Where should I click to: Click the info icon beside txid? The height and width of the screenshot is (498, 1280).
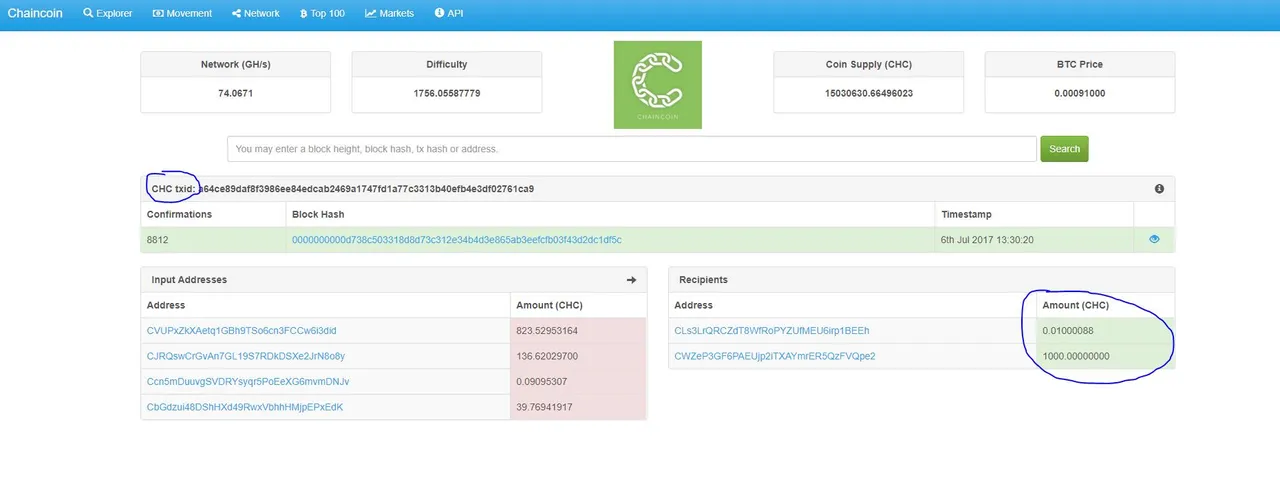(x=1159, y=189)
